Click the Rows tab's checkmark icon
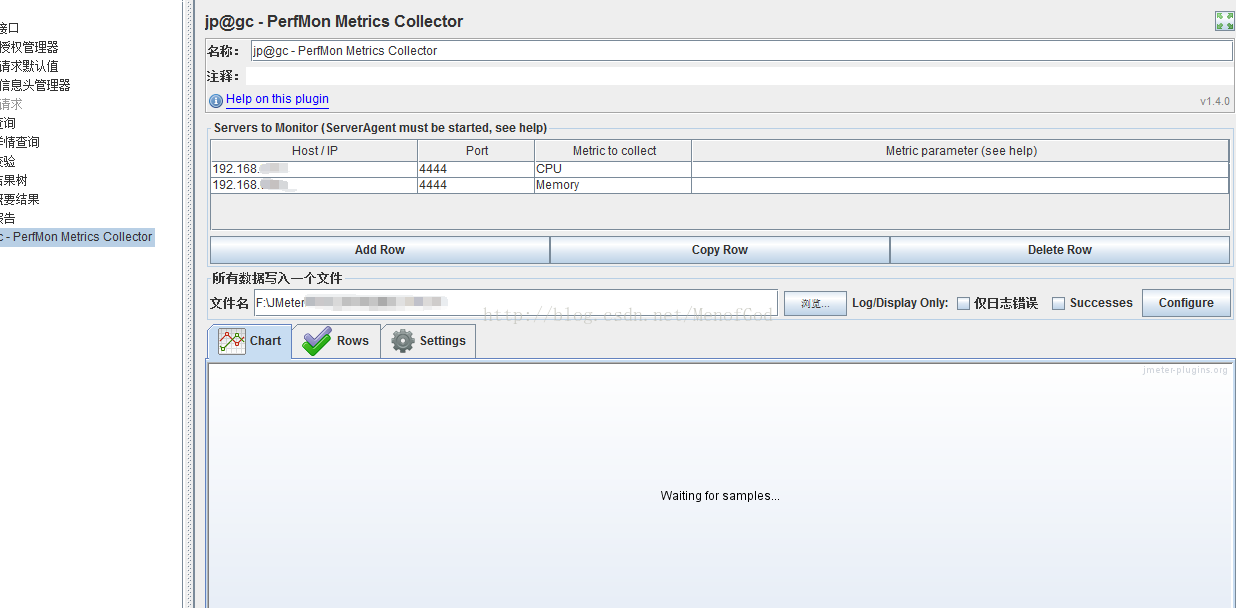1236x608 pixels. (317, 341)
